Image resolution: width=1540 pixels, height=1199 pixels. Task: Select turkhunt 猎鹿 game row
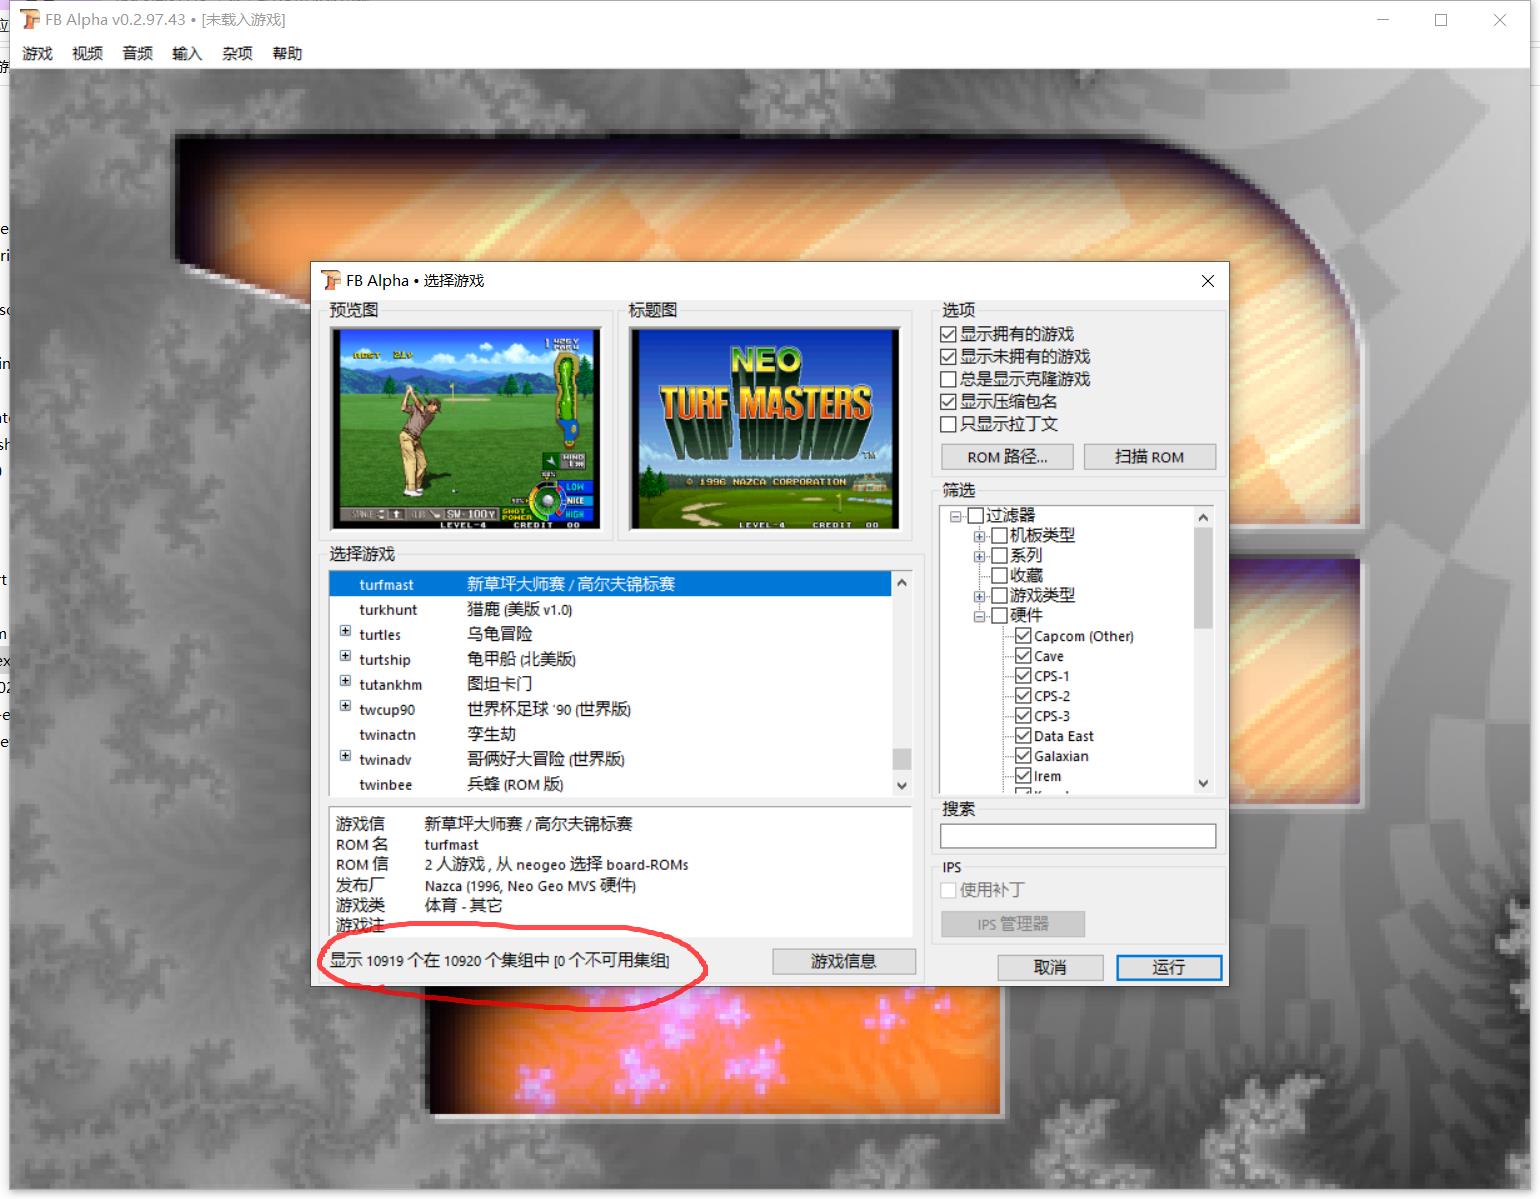click(x=610, y=609)
